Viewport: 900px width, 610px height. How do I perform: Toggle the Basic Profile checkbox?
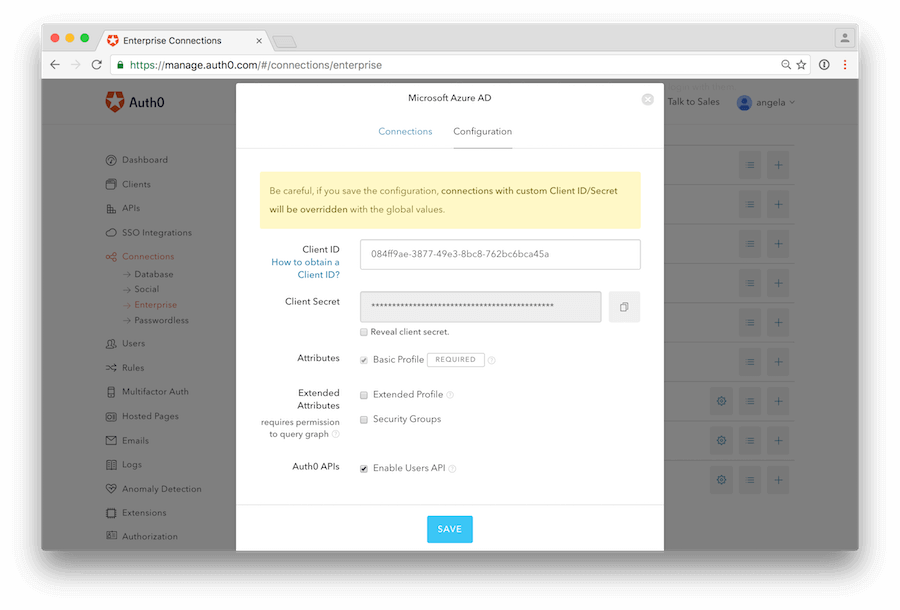364,360
